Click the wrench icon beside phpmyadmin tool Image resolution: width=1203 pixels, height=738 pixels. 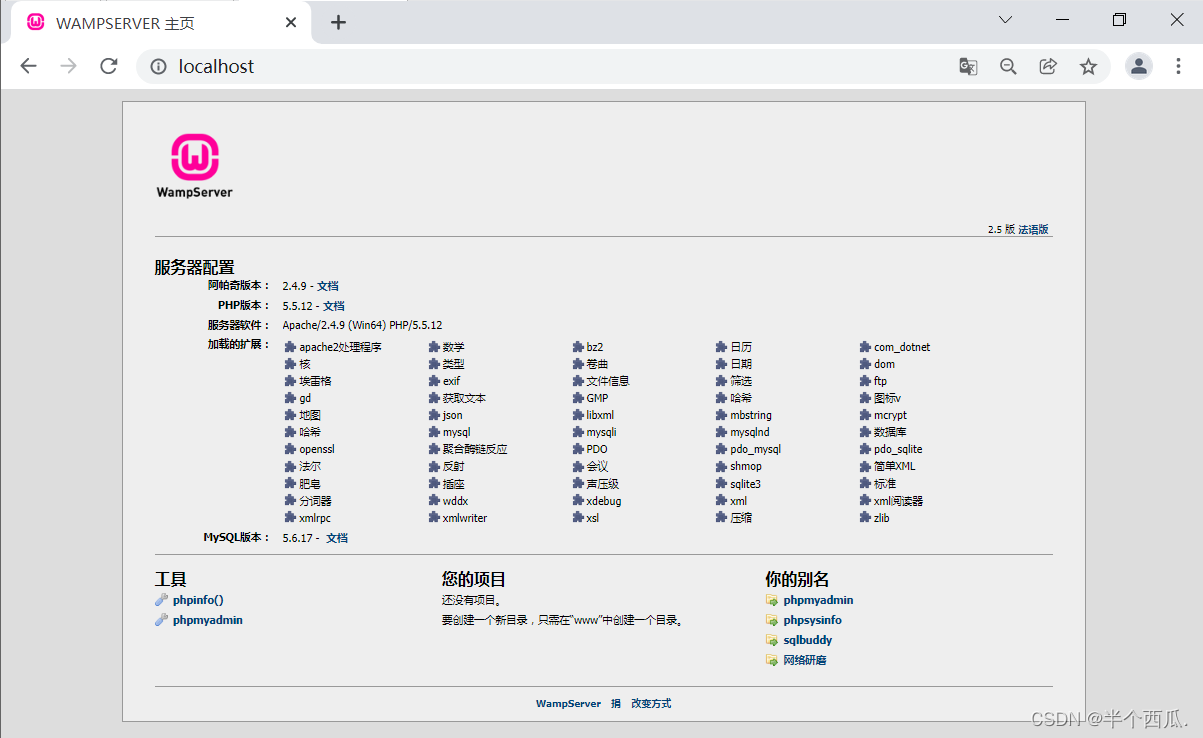pyautogui.click(x=161, y=620)
